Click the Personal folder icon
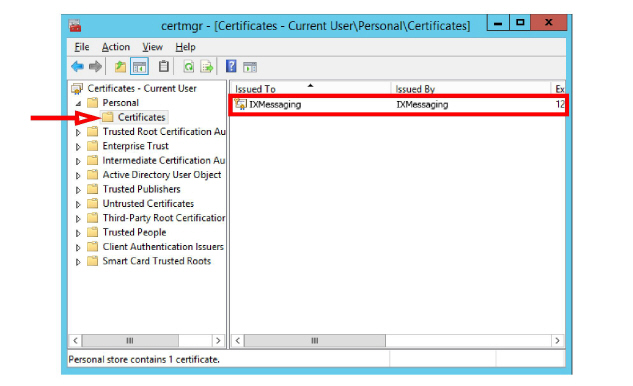The width and height of the screenshot is (633, 386). coord(92,103)
